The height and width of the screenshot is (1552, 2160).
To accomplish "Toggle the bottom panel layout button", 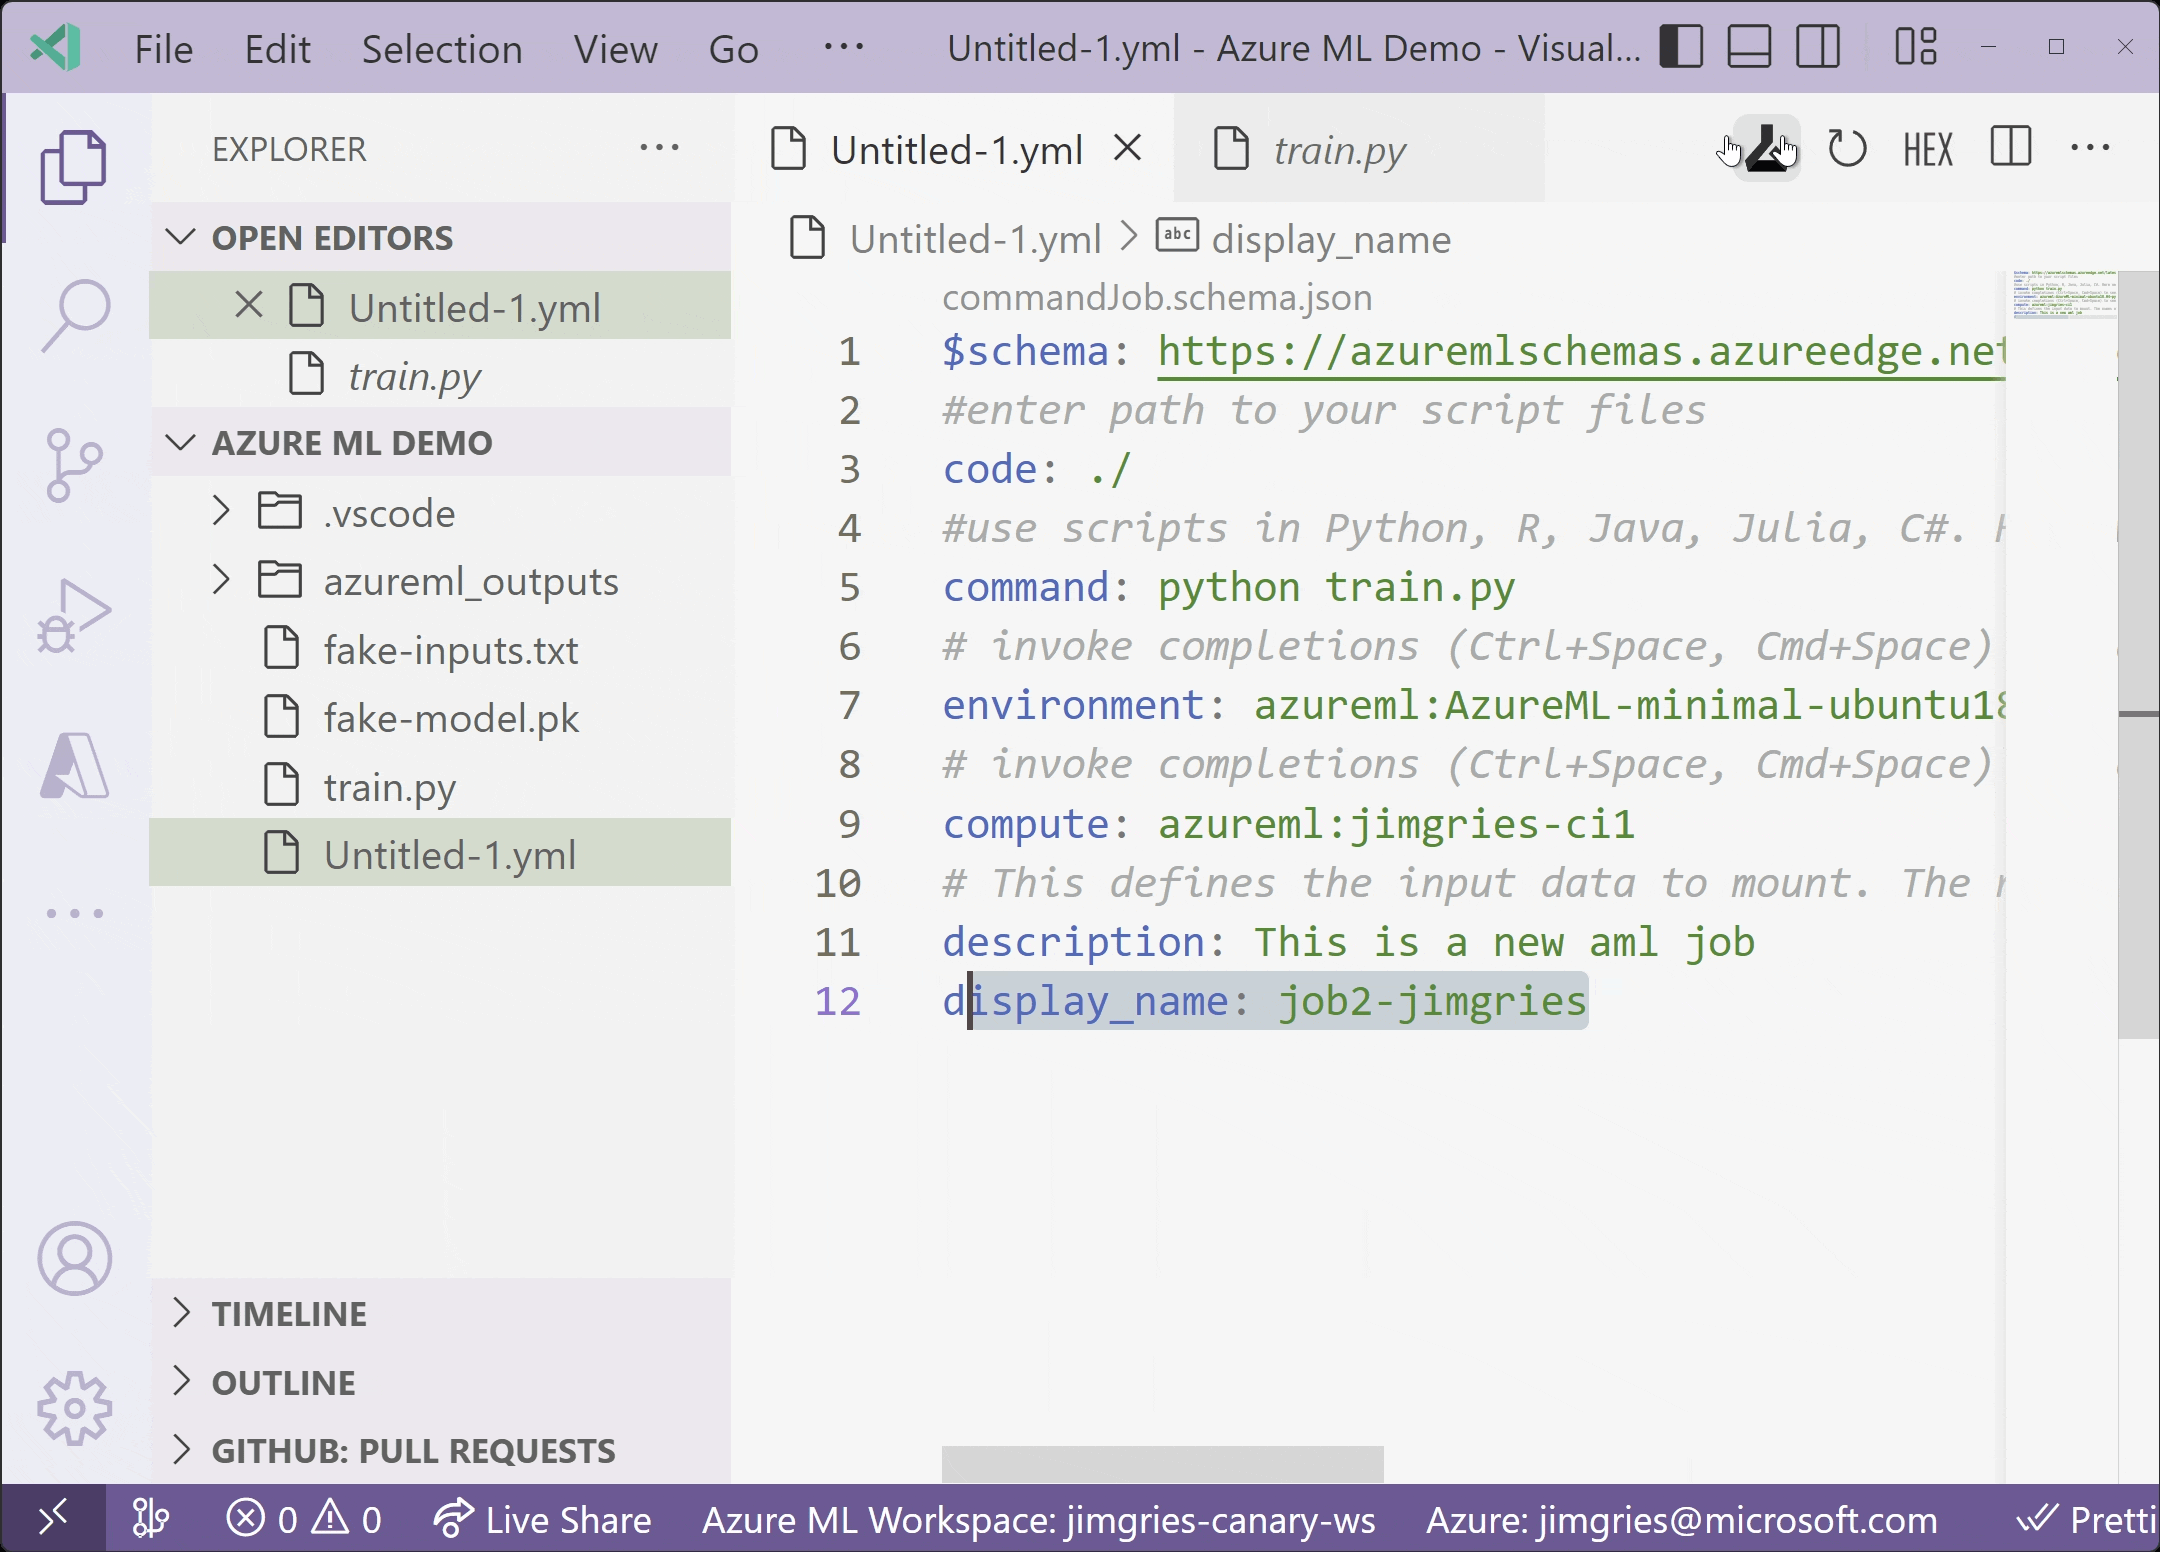I will (x=1749, y=47).
